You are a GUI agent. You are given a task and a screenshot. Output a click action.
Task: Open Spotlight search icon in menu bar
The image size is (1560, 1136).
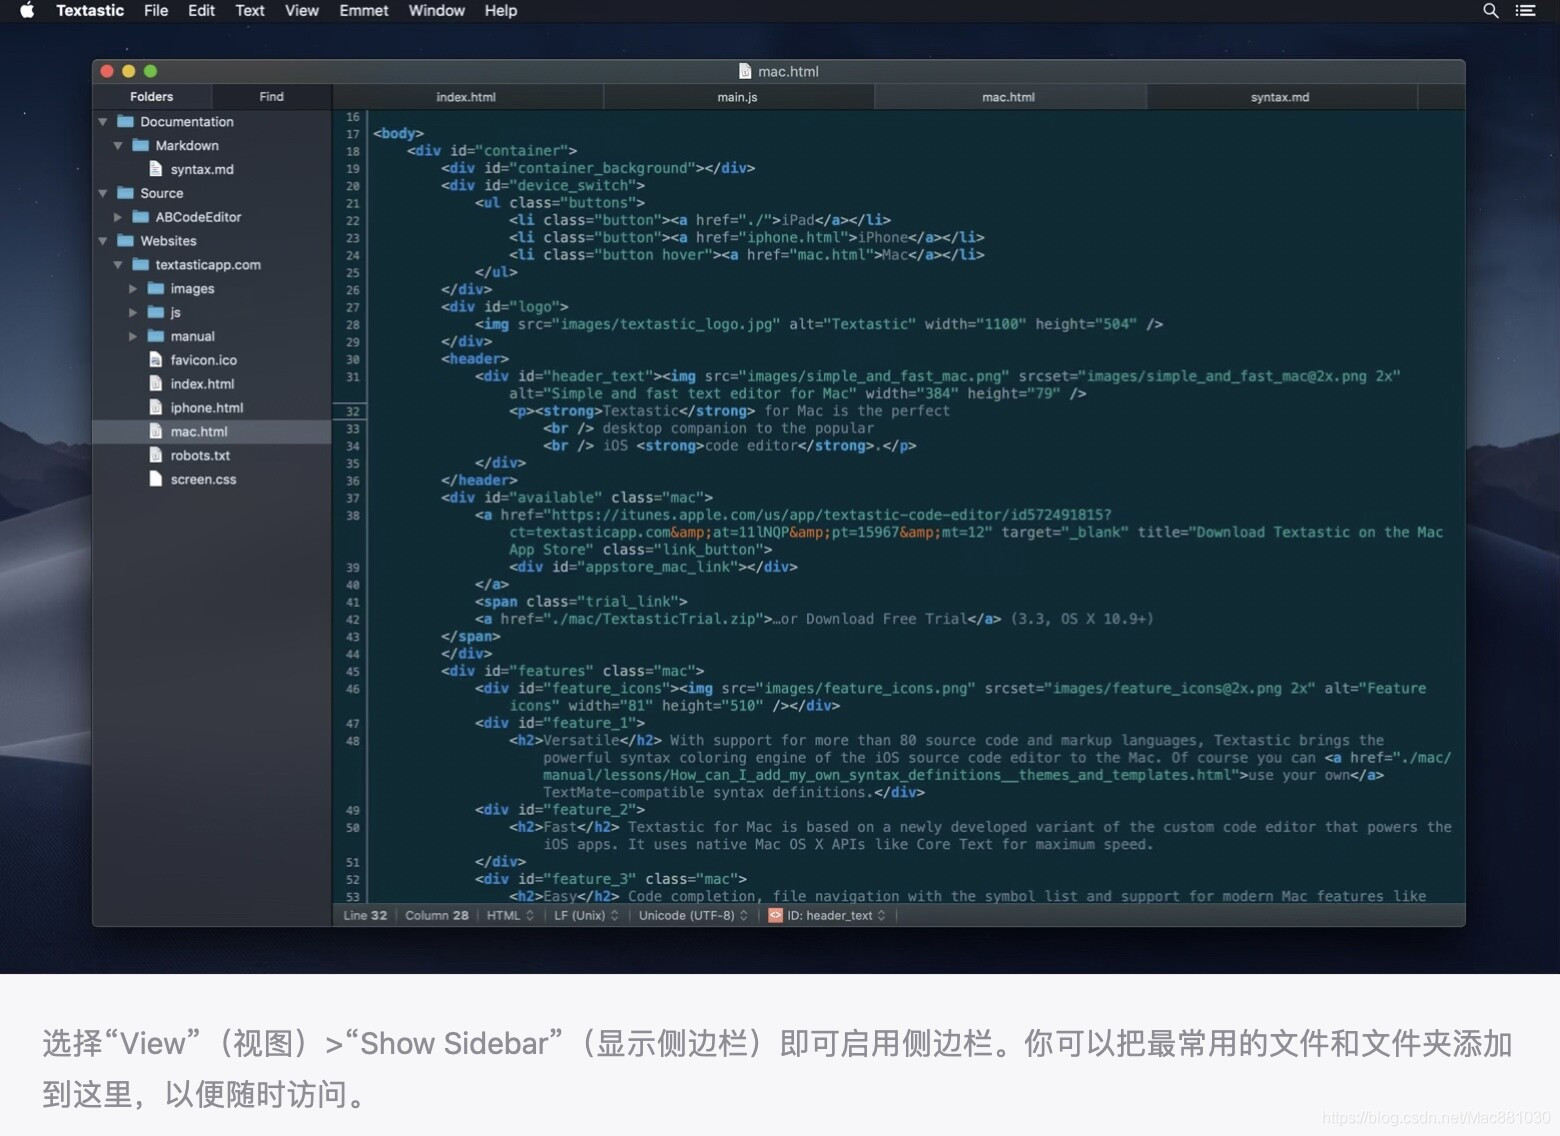(1490, 11)
